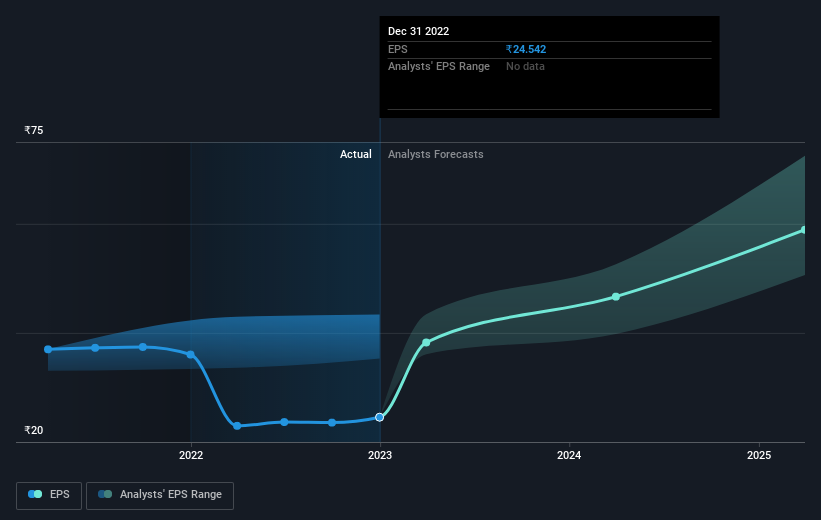Click the 2025 x-axis label

(x=759, y=455)
